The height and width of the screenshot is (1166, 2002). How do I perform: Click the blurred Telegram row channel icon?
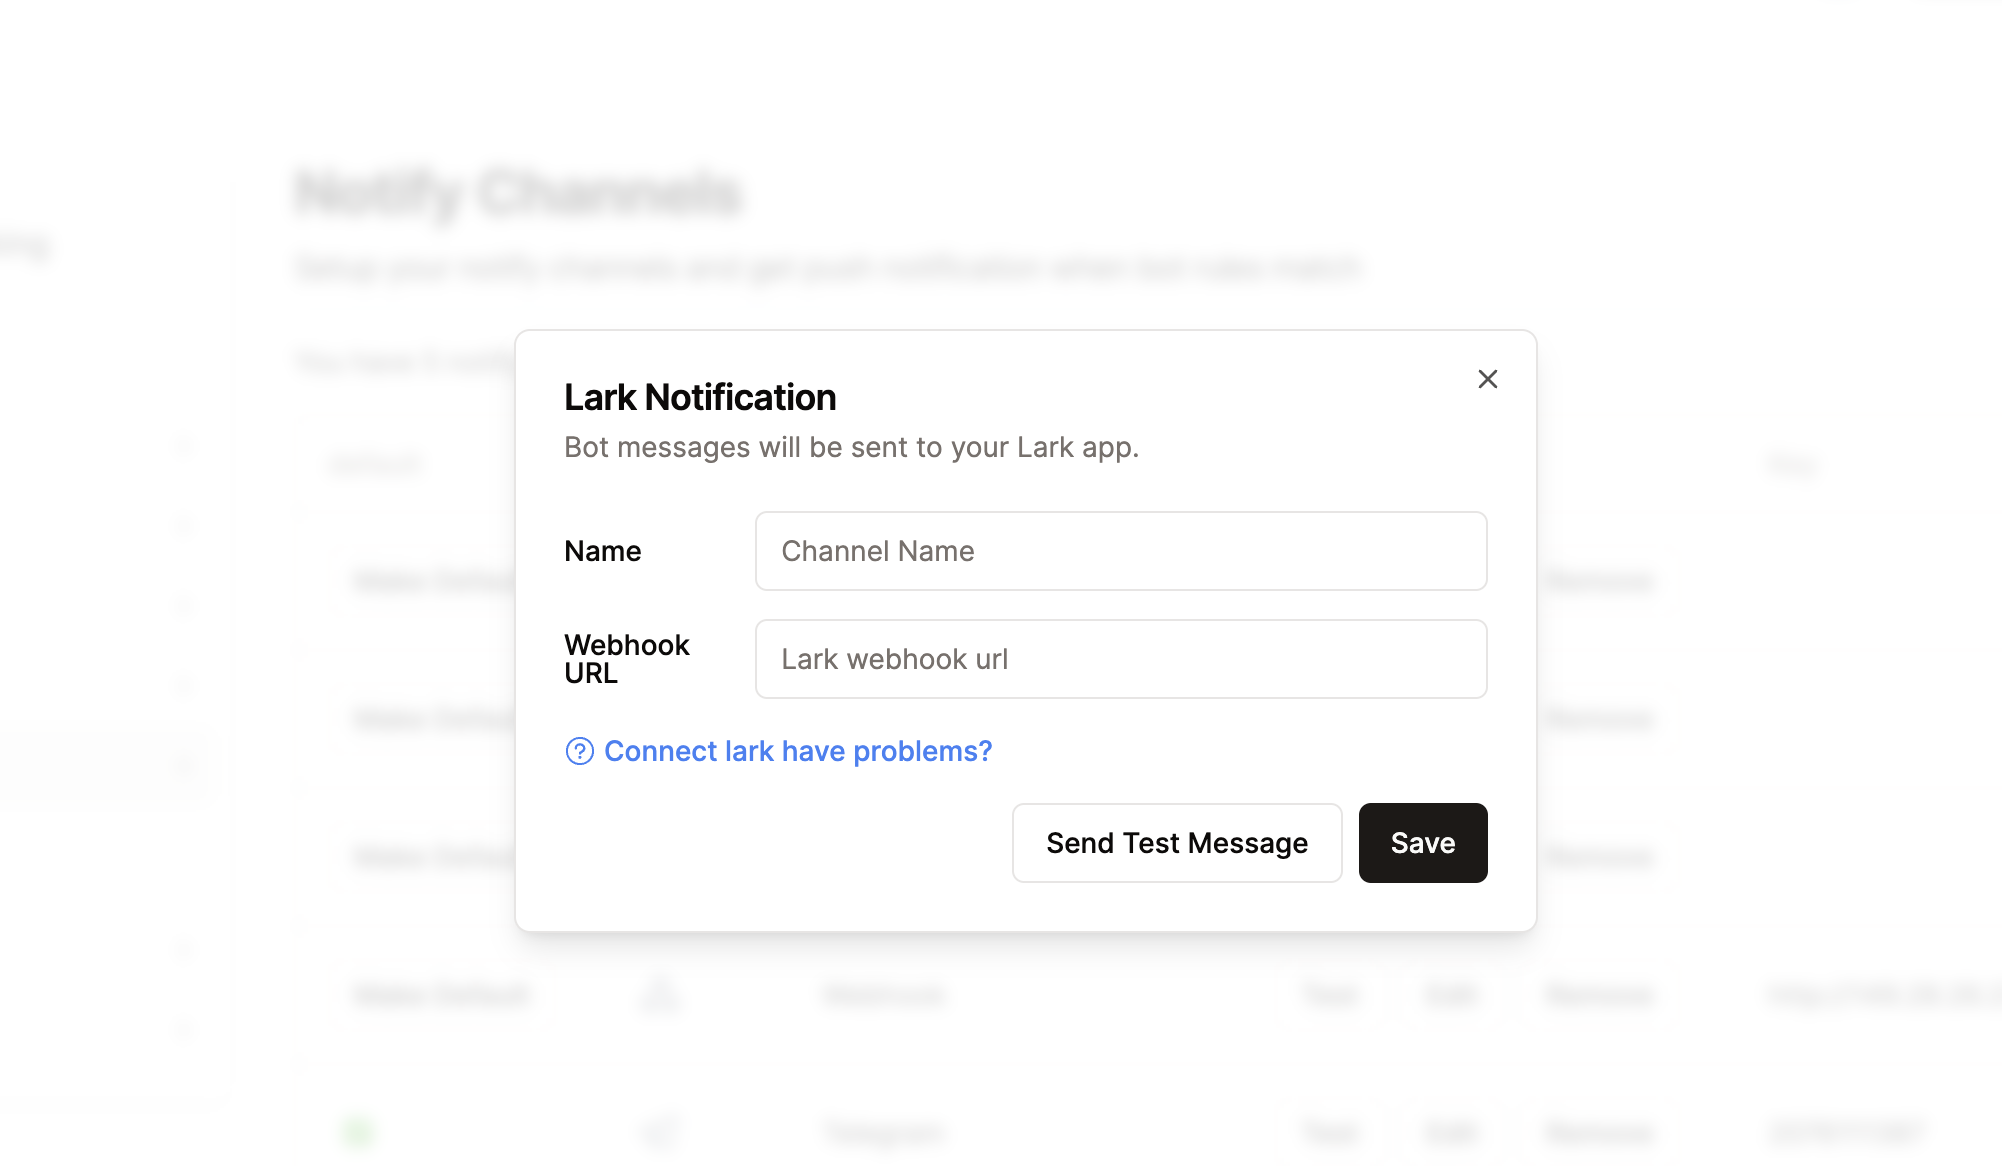[660, 1132]
